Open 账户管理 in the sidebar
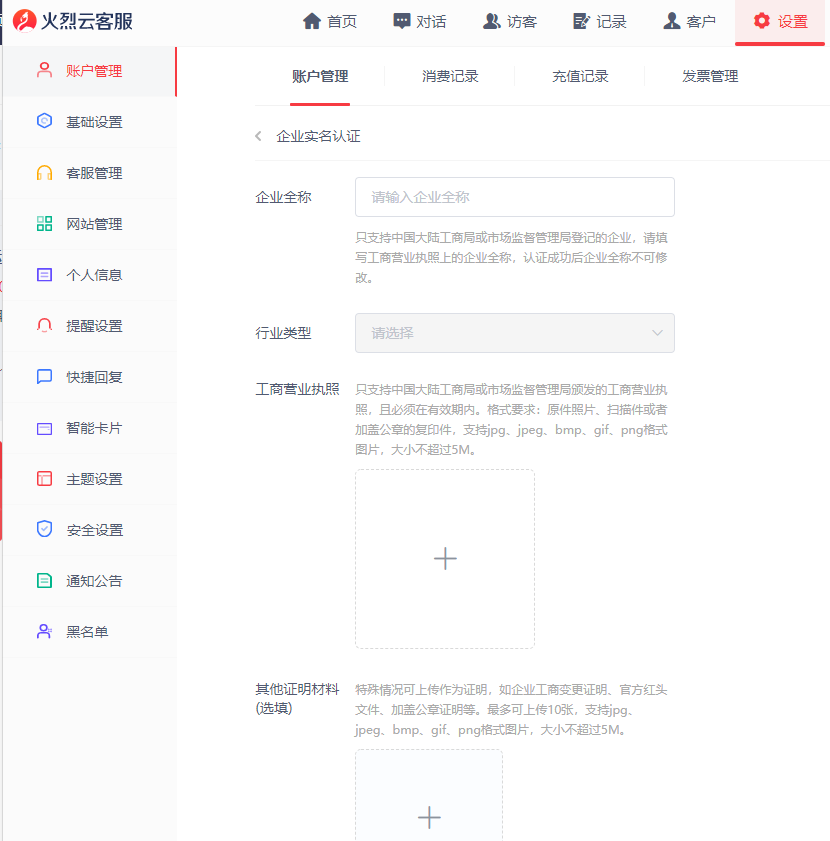The height and width of the screenshot is (841, 830). [90, 71]
